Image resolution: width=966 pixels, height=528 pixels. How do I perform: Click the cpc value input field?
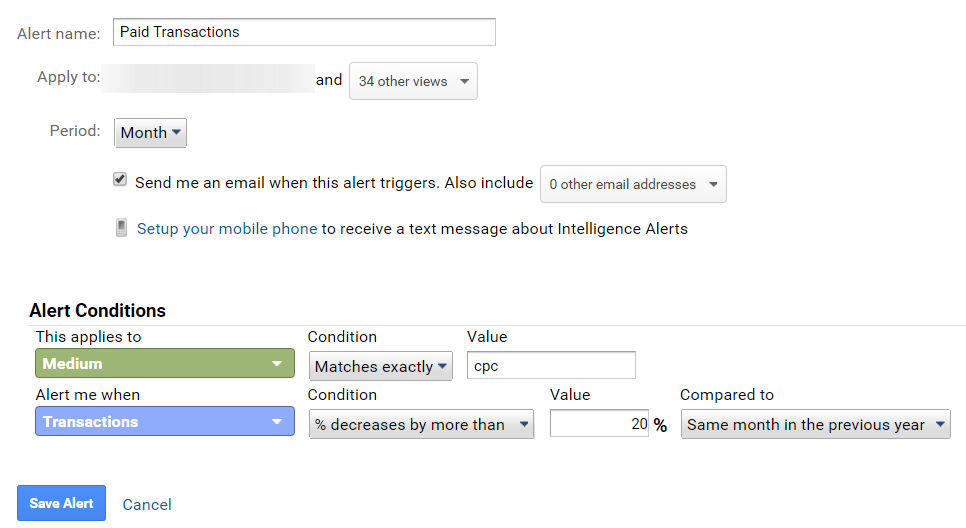tap(551, 366)
